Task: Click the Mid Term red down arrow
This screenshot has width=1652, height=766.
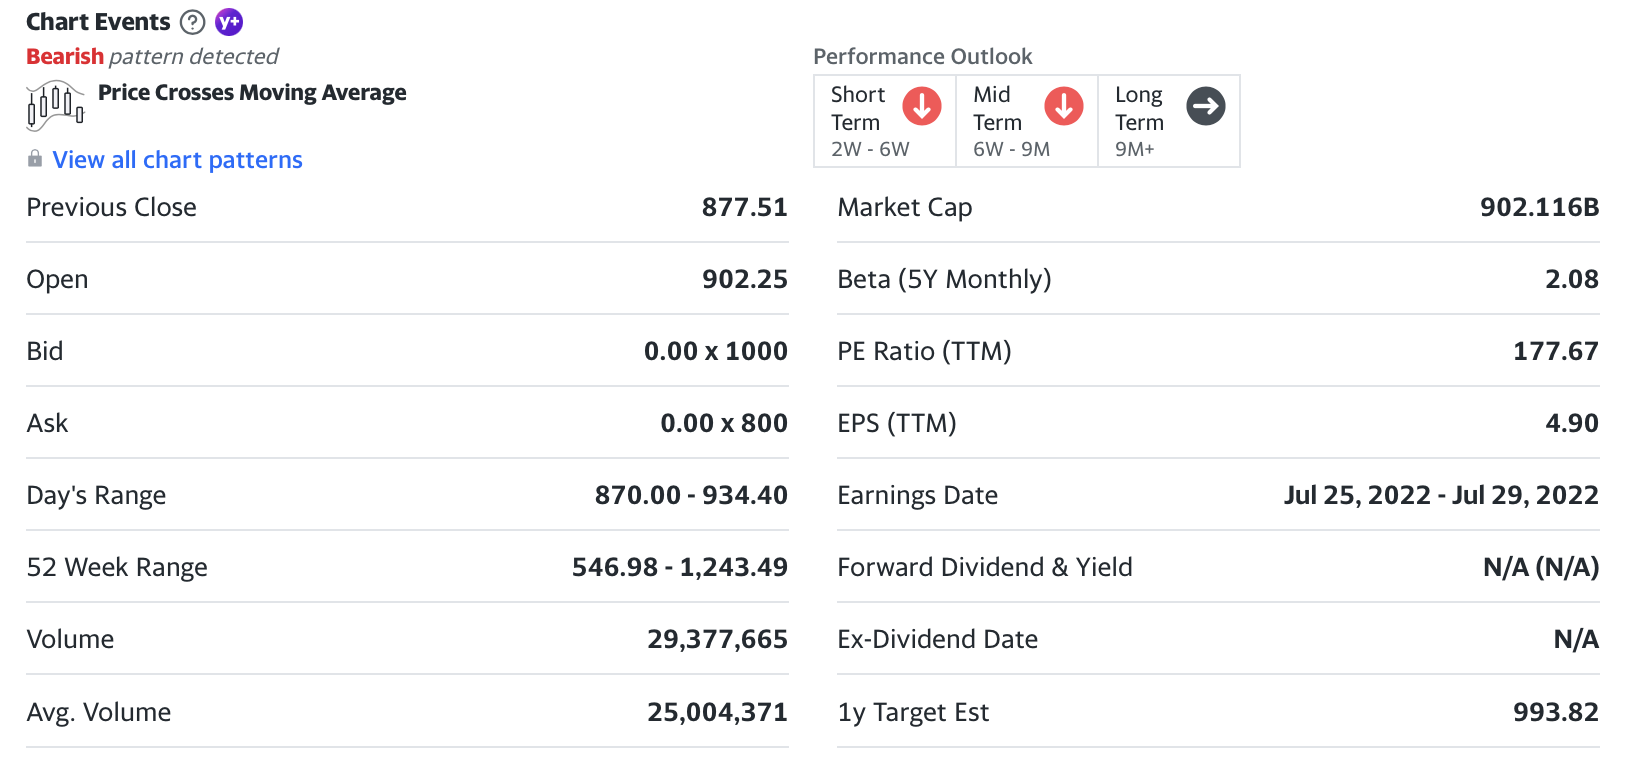Action: click(1063, 106)
